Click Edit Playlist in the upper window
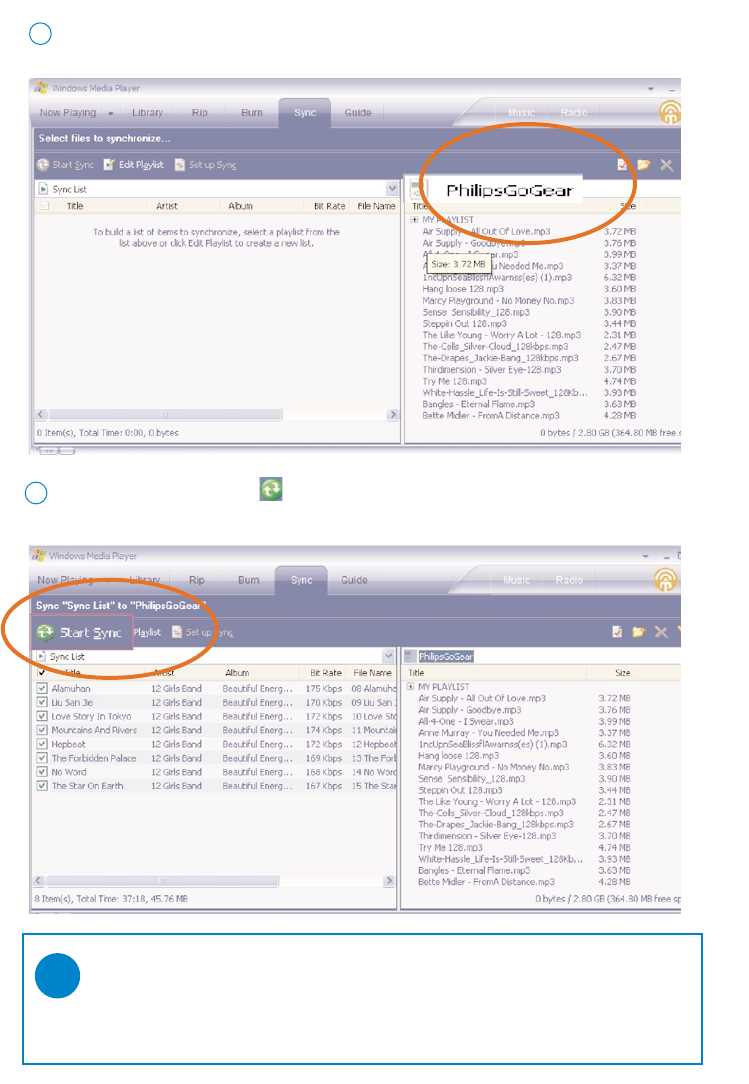The image size is (749, 1084). tap(134, 165)
